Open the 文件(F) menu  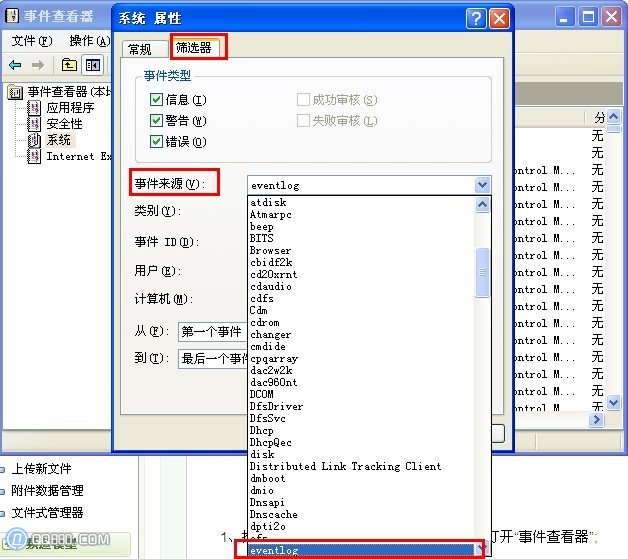32,41
